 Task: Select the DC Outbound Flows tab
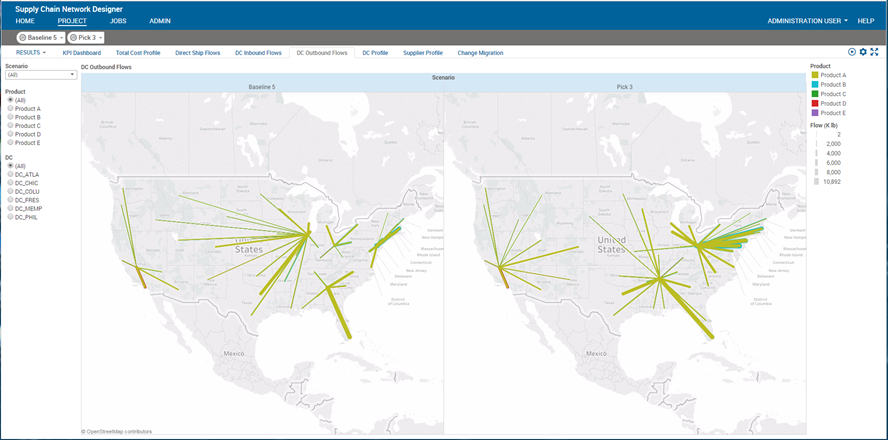click(x=322, y=53)
